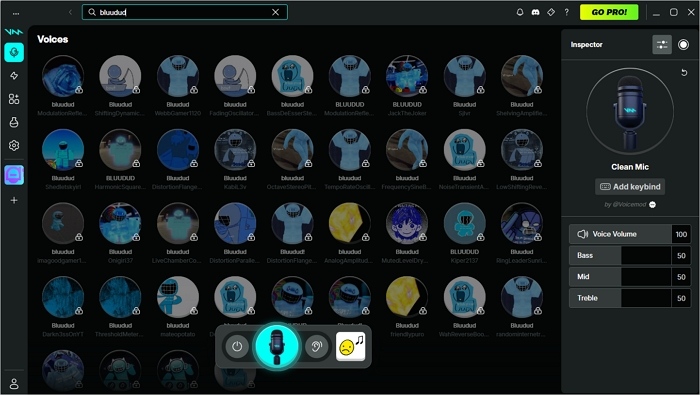The image size is (700, 395).
Task: Toggle the hear myself ear button
Action: [317, 346]
